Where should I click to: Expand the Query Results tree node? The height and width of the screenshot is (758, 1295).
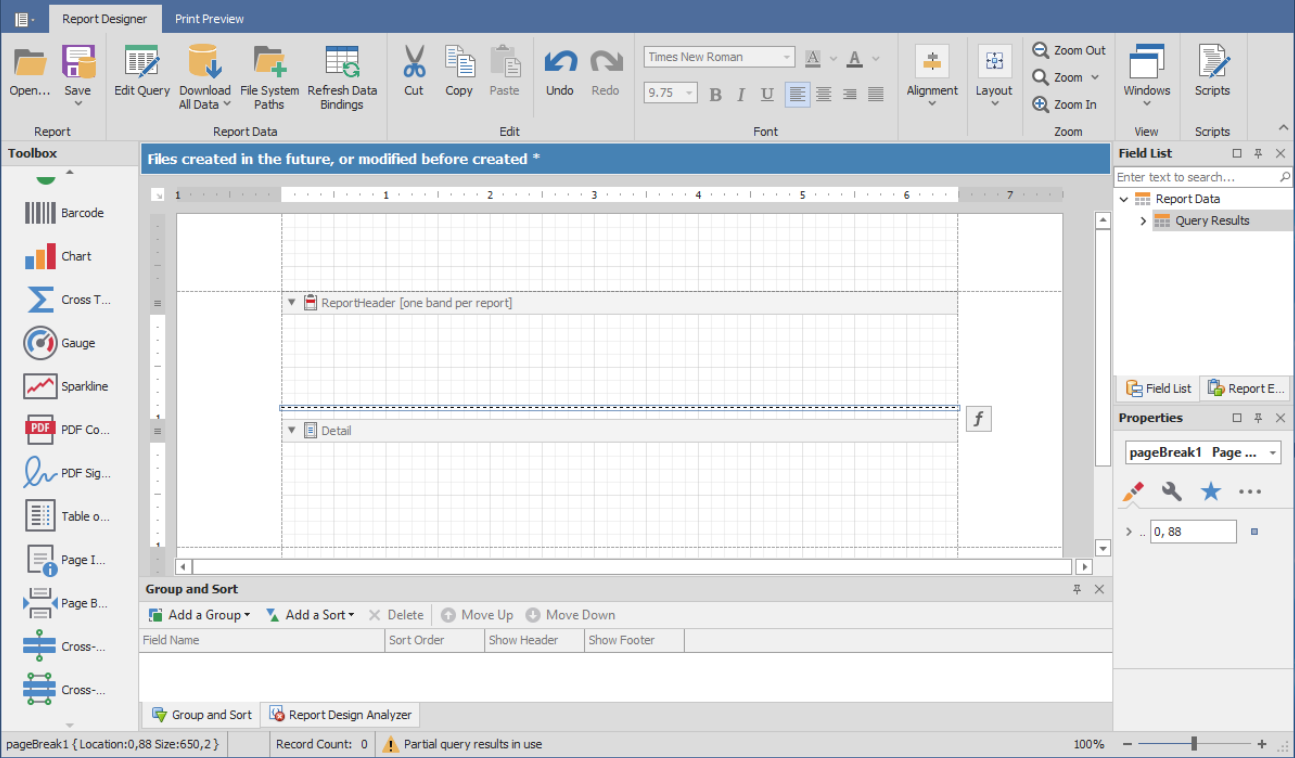point(1143,221)
